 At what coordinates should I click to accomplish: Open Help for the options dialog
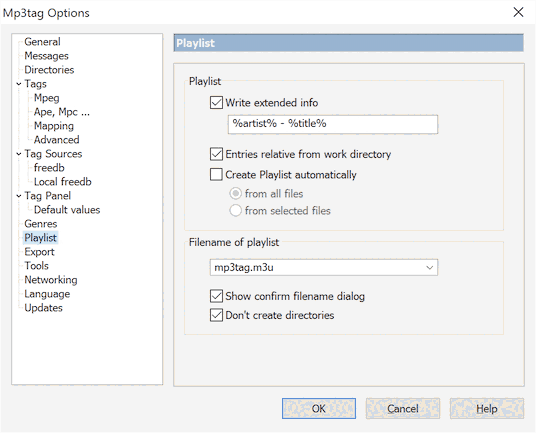pyautogui.click(x=486, y=408)
